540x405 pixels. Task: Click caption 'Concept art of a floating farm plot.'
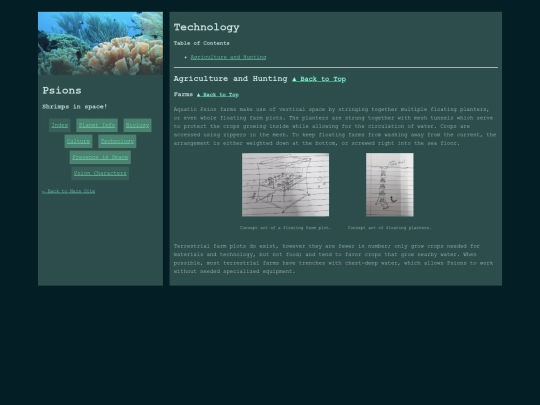[285, 228]
